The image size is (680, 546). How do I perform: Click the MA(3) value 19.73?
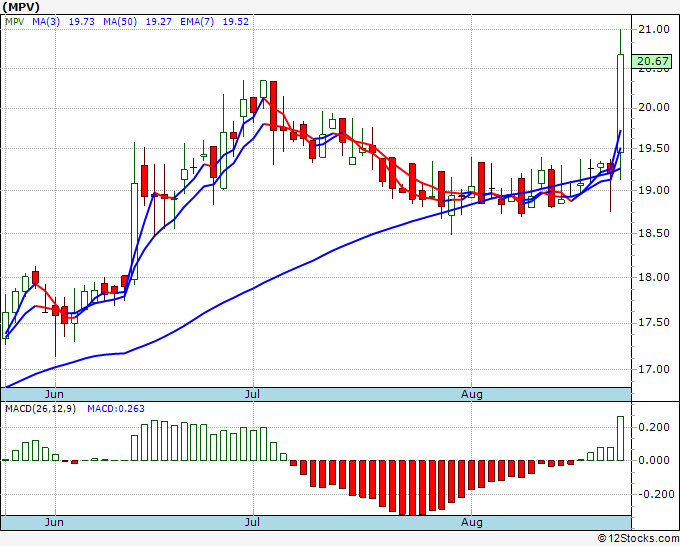82,21
